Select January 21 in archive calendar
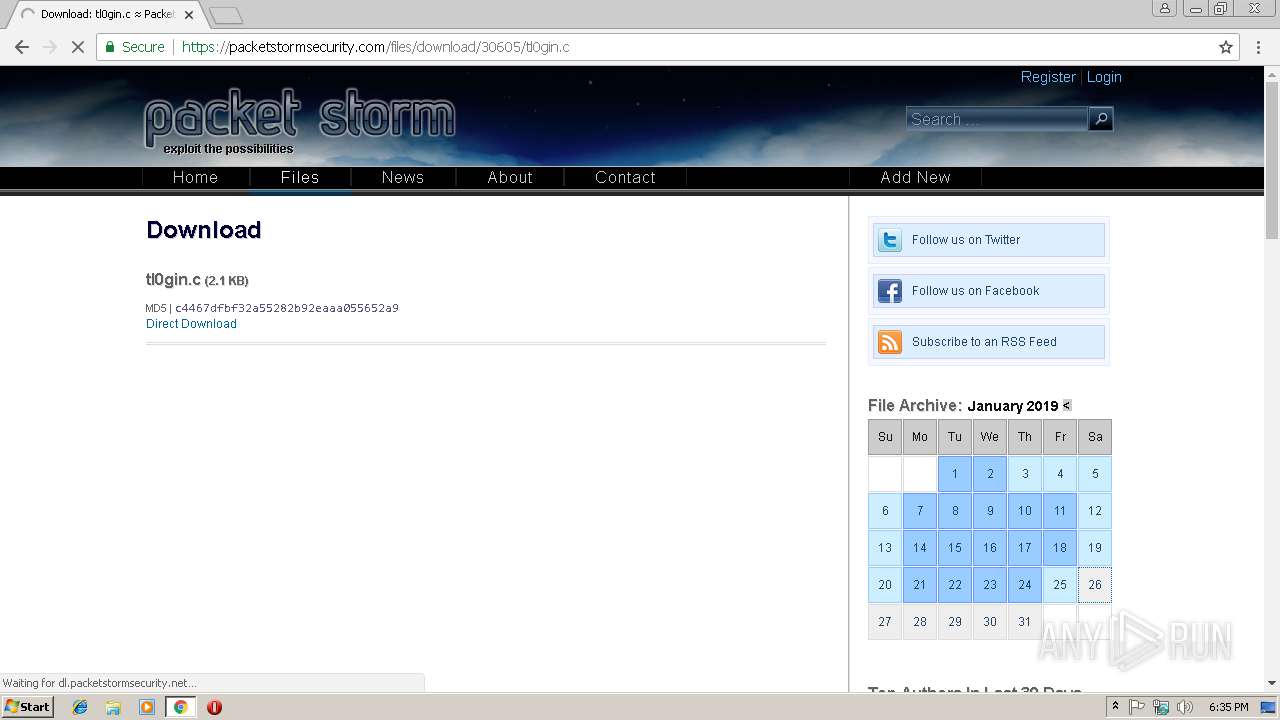The width and height of the screenshot is (1280, 720). click(920, 585)
